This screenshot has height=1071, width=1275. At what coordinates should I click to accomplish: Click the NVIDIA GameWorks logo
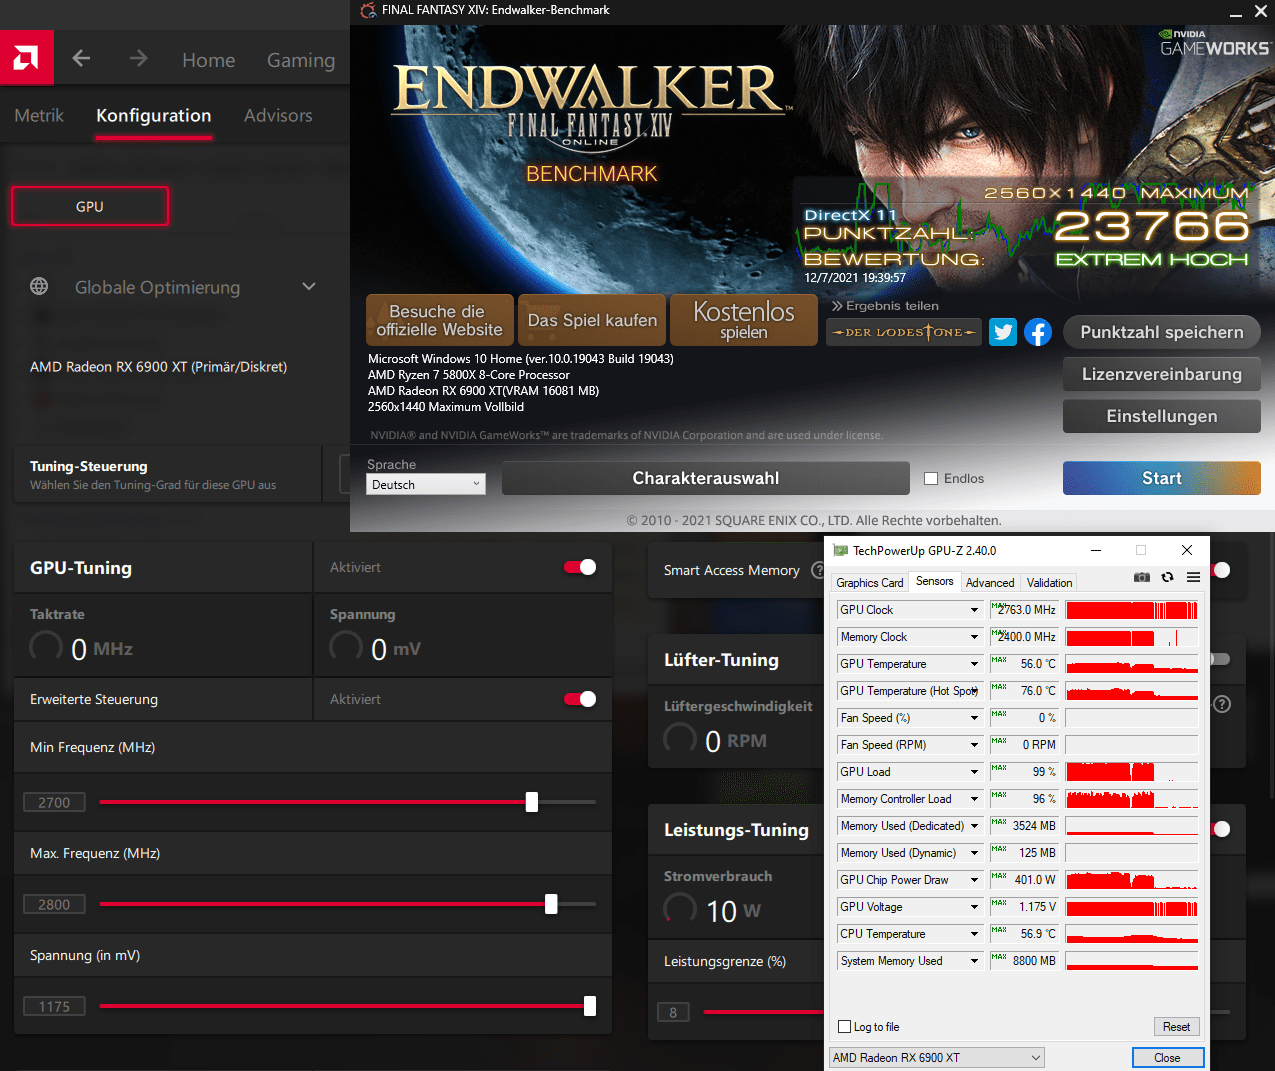pos(1214,42)
